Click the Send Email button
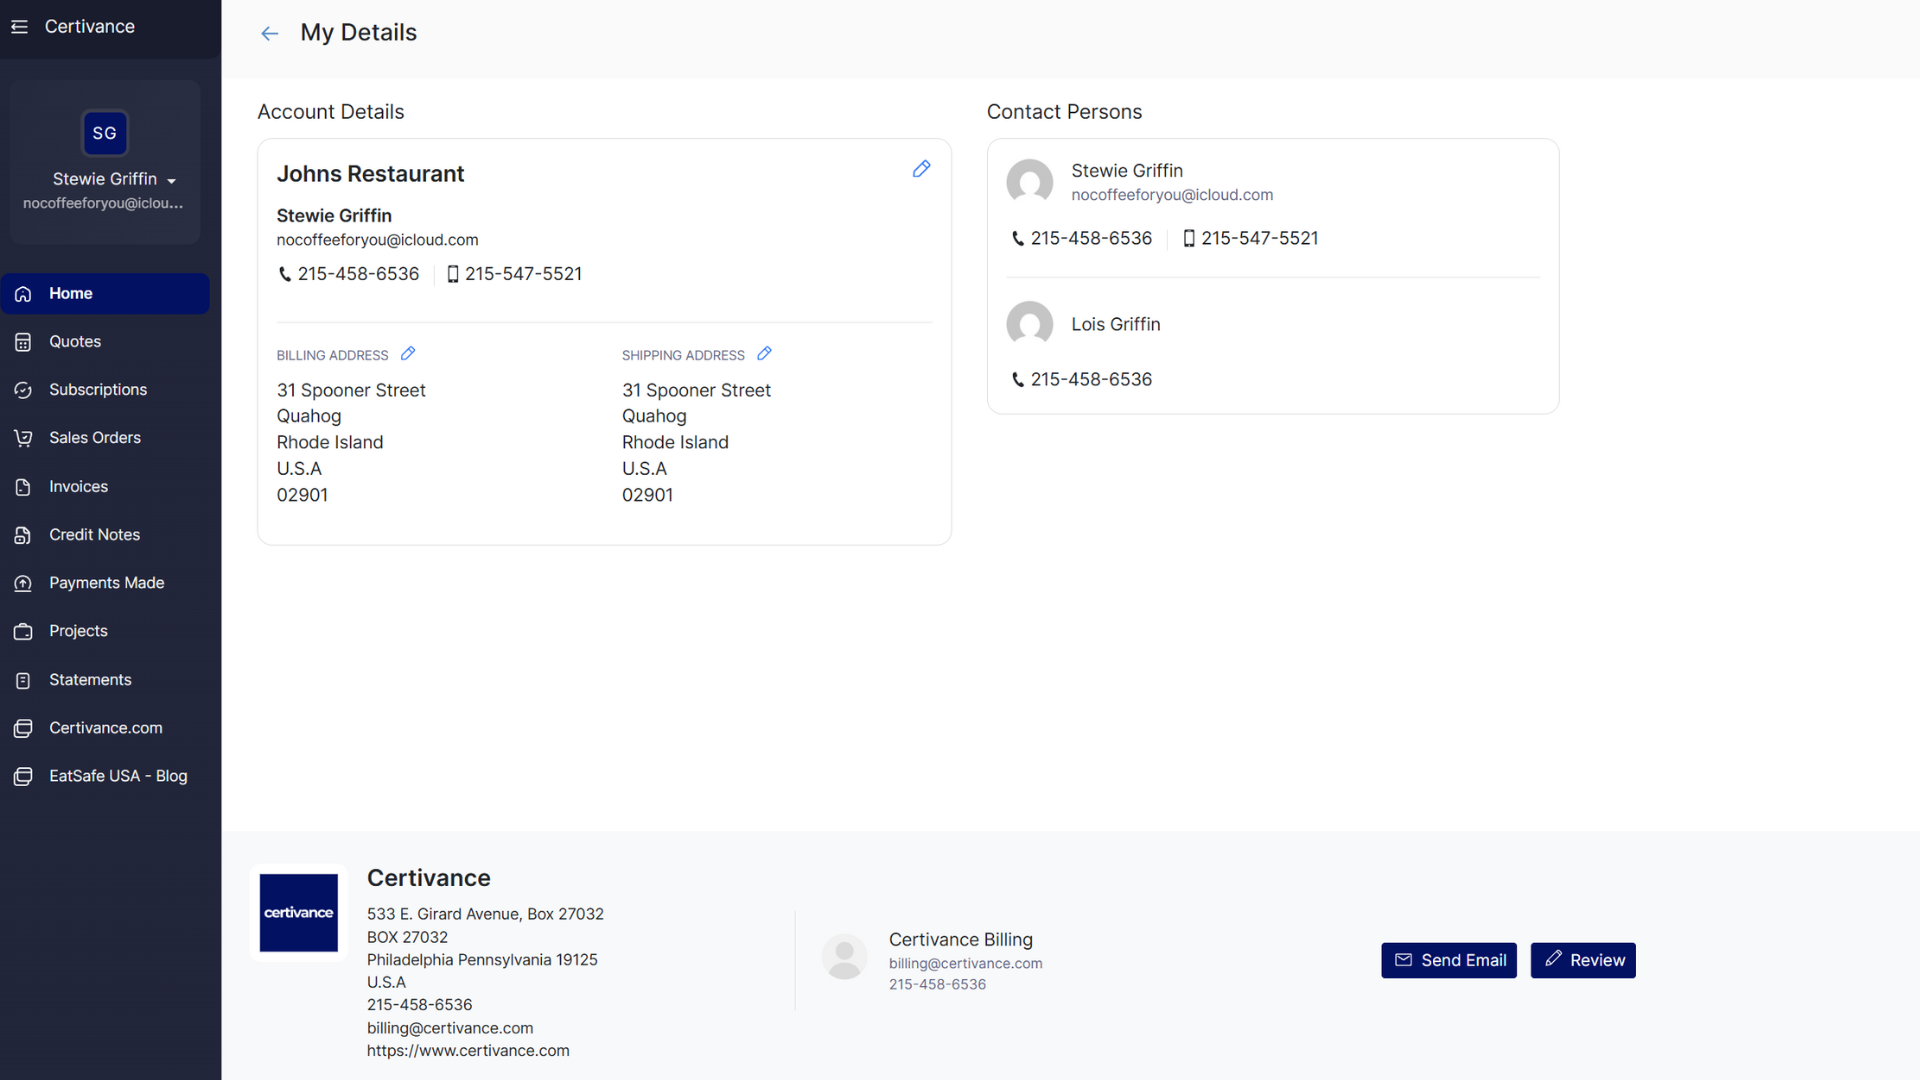This screenshot has height=1080, width=1920. pos(1449,960)
